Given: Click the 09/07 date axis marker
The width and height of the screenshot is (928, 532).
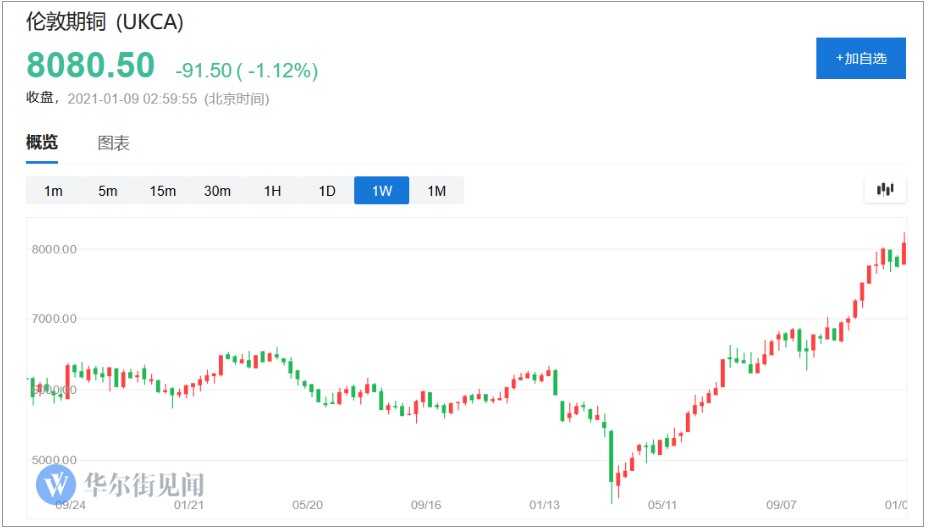Looking at the screenshot, I should pos(781,505).
